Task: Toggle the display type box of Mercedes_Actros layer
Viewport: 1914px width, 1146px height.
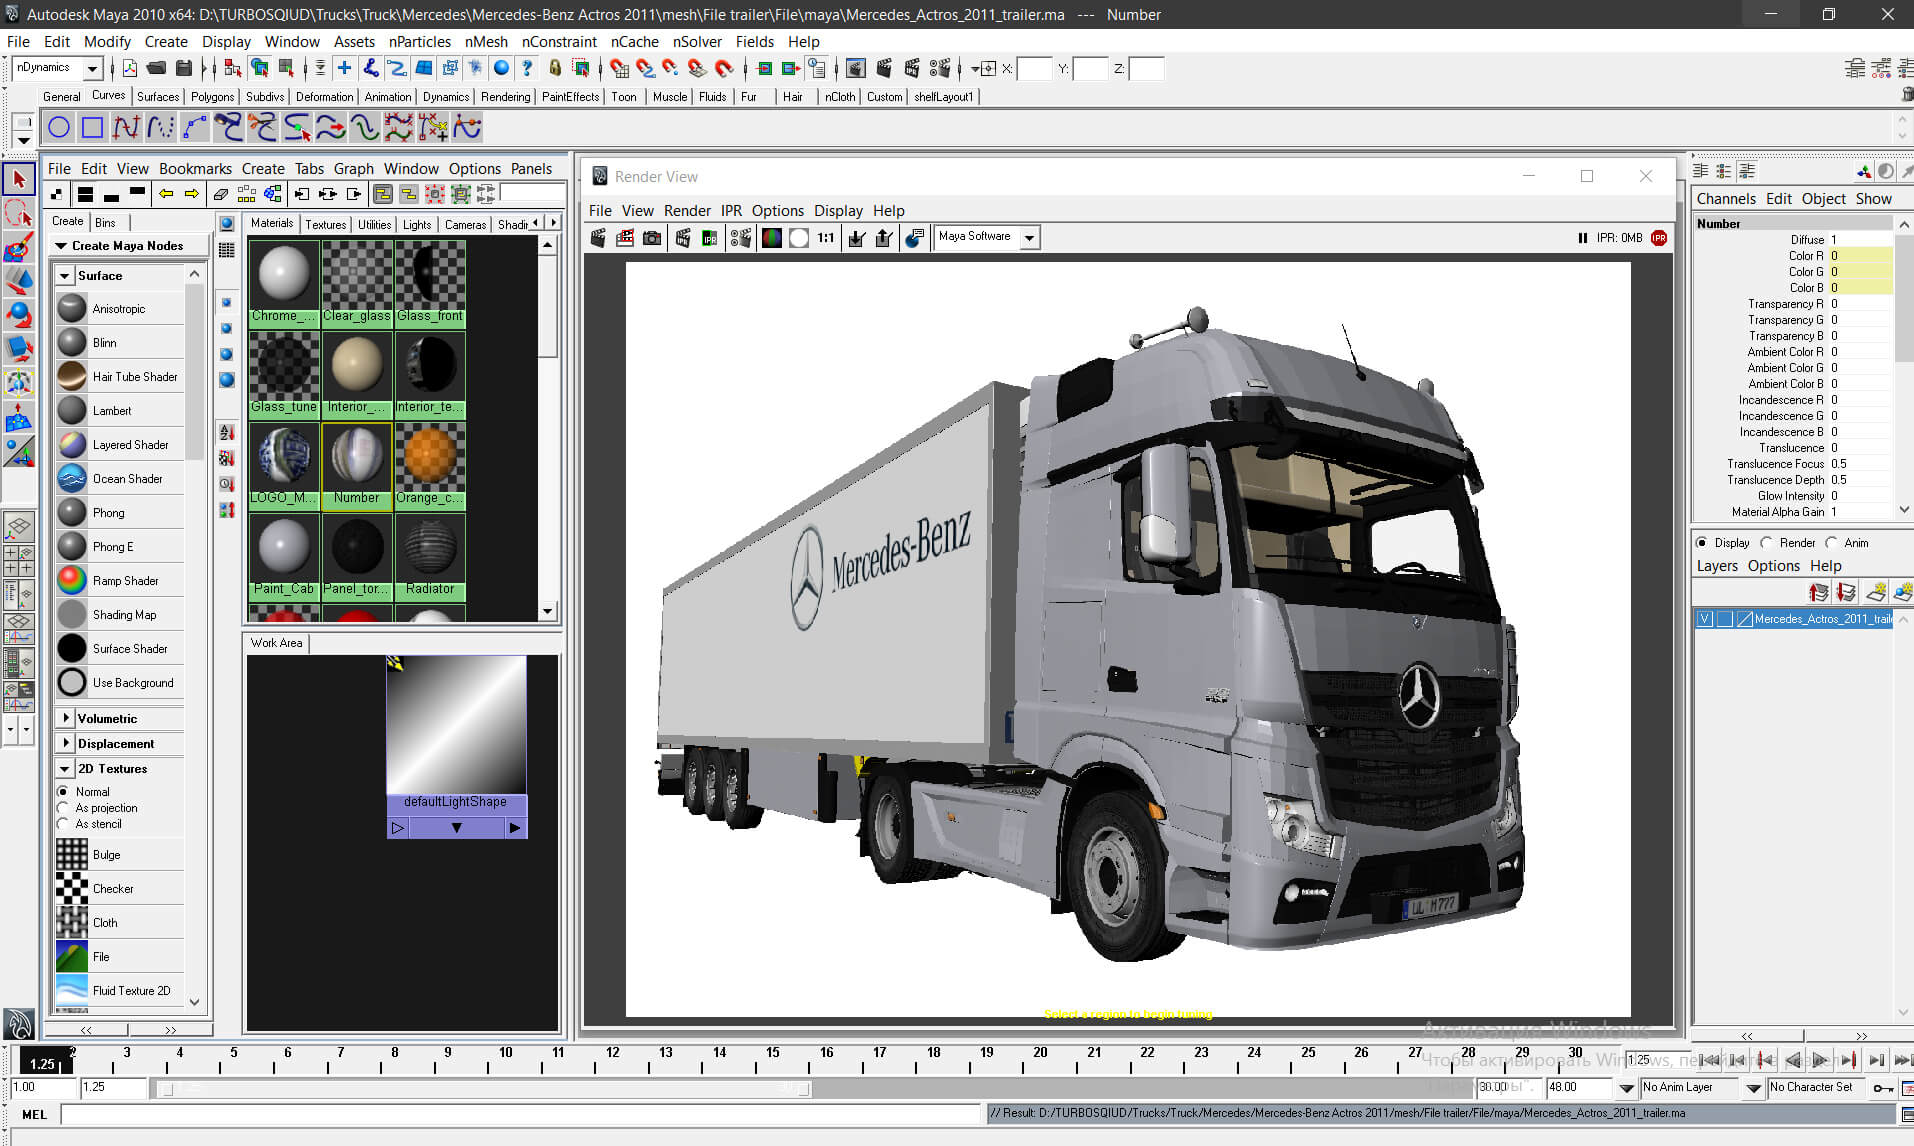Action: point(1724,619)
